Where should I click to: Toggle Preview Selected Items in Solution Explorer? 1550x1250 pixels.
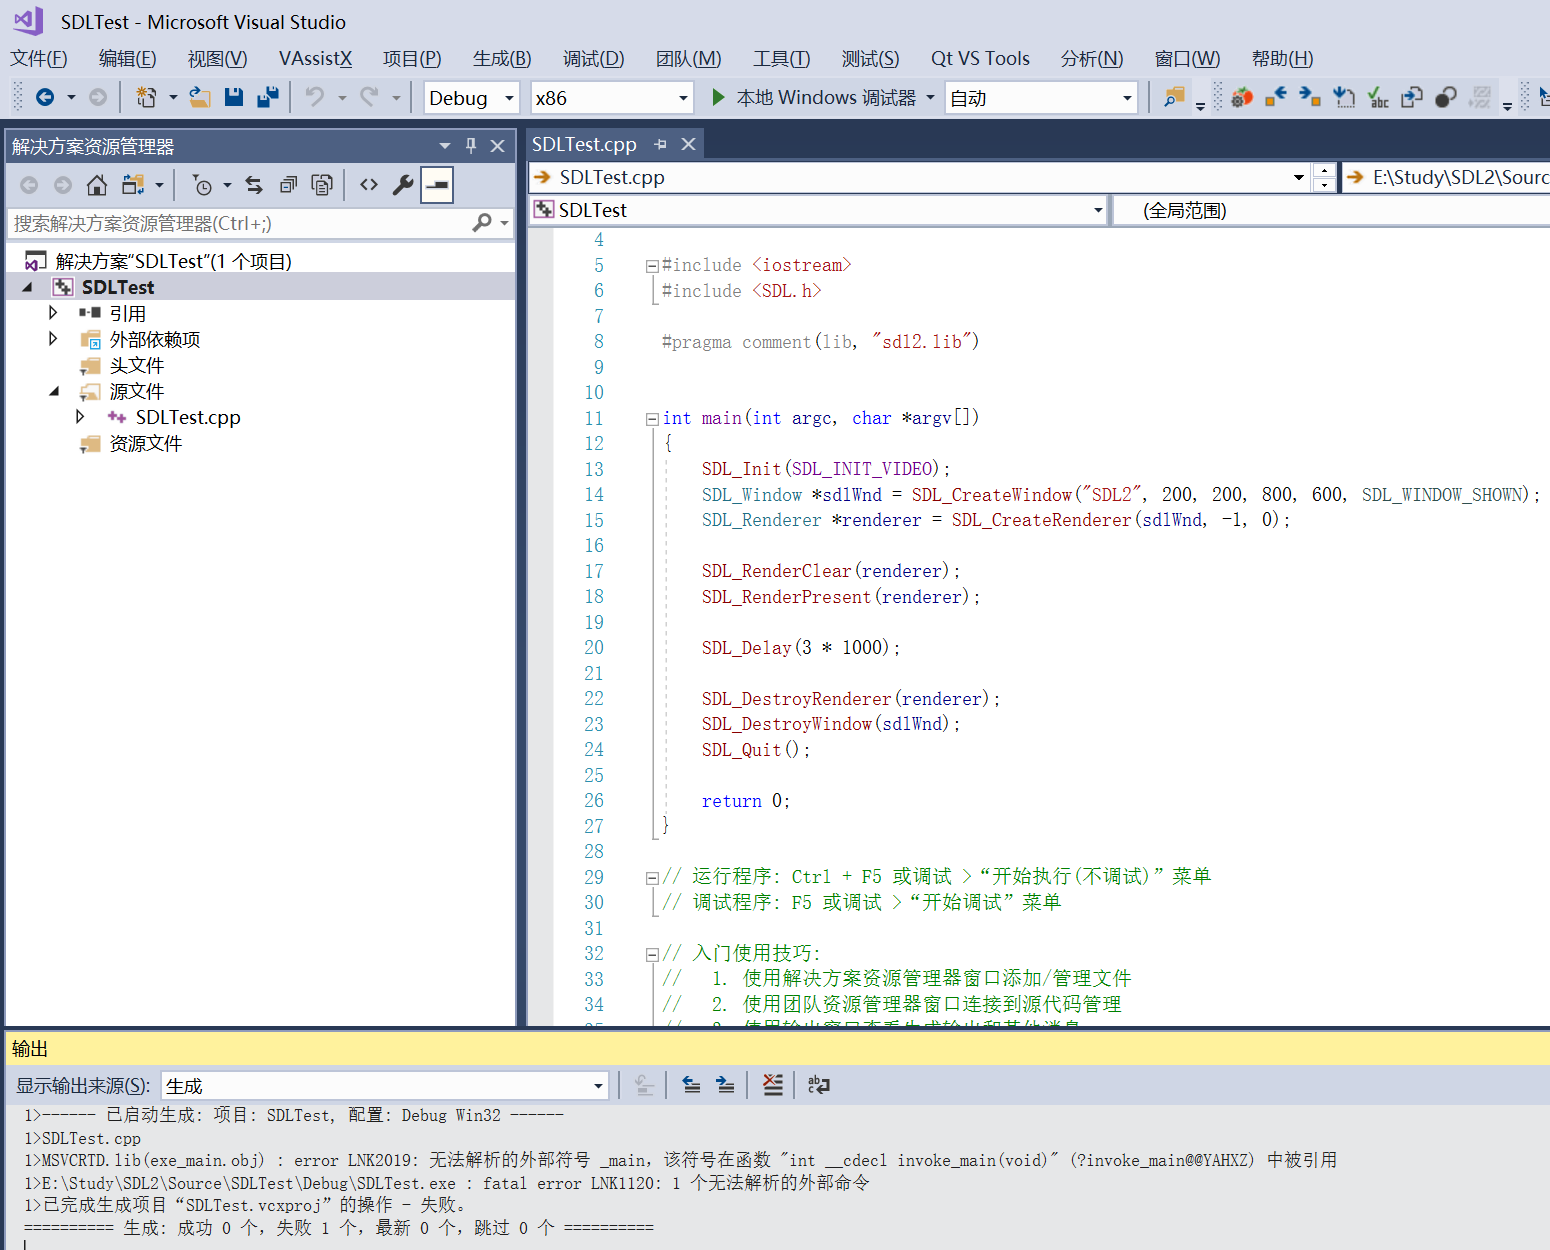[437, 184]
